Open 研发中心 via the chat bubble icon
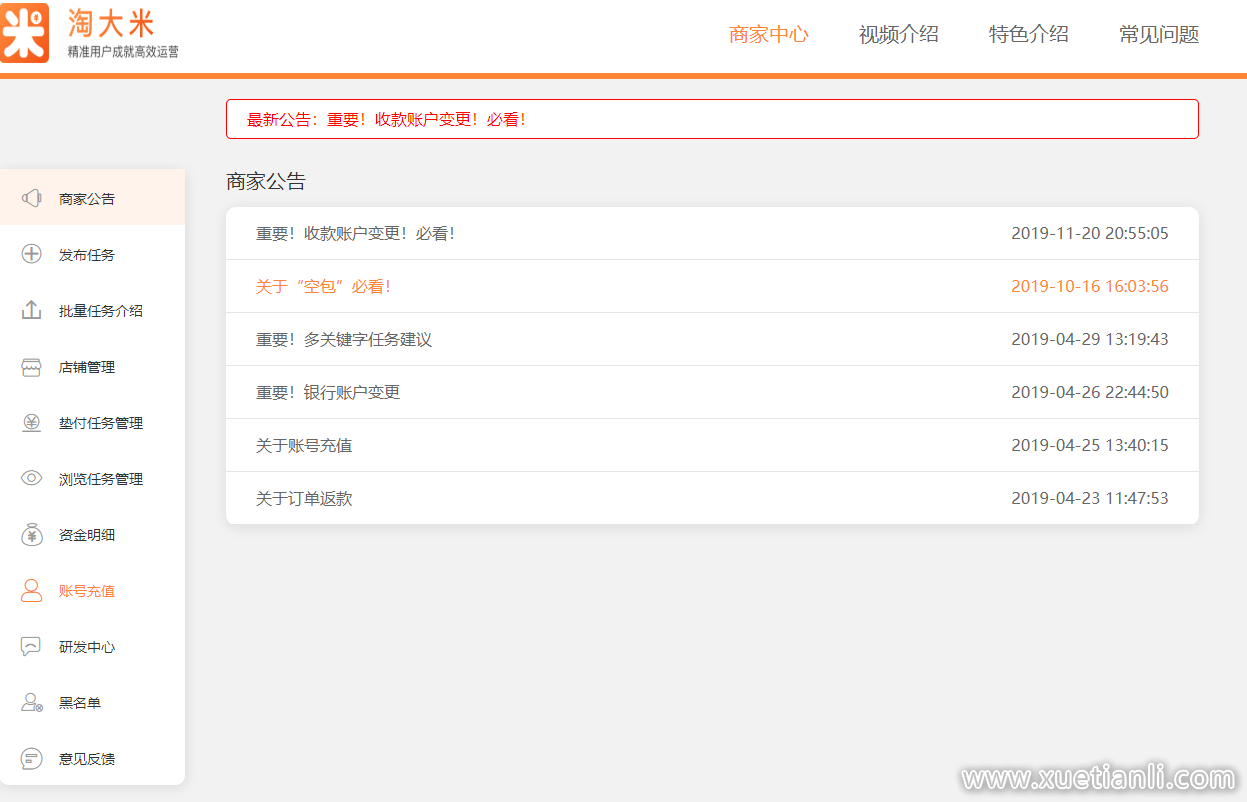Viewport: 1247px width, 802px height. (x=30, y=647)
